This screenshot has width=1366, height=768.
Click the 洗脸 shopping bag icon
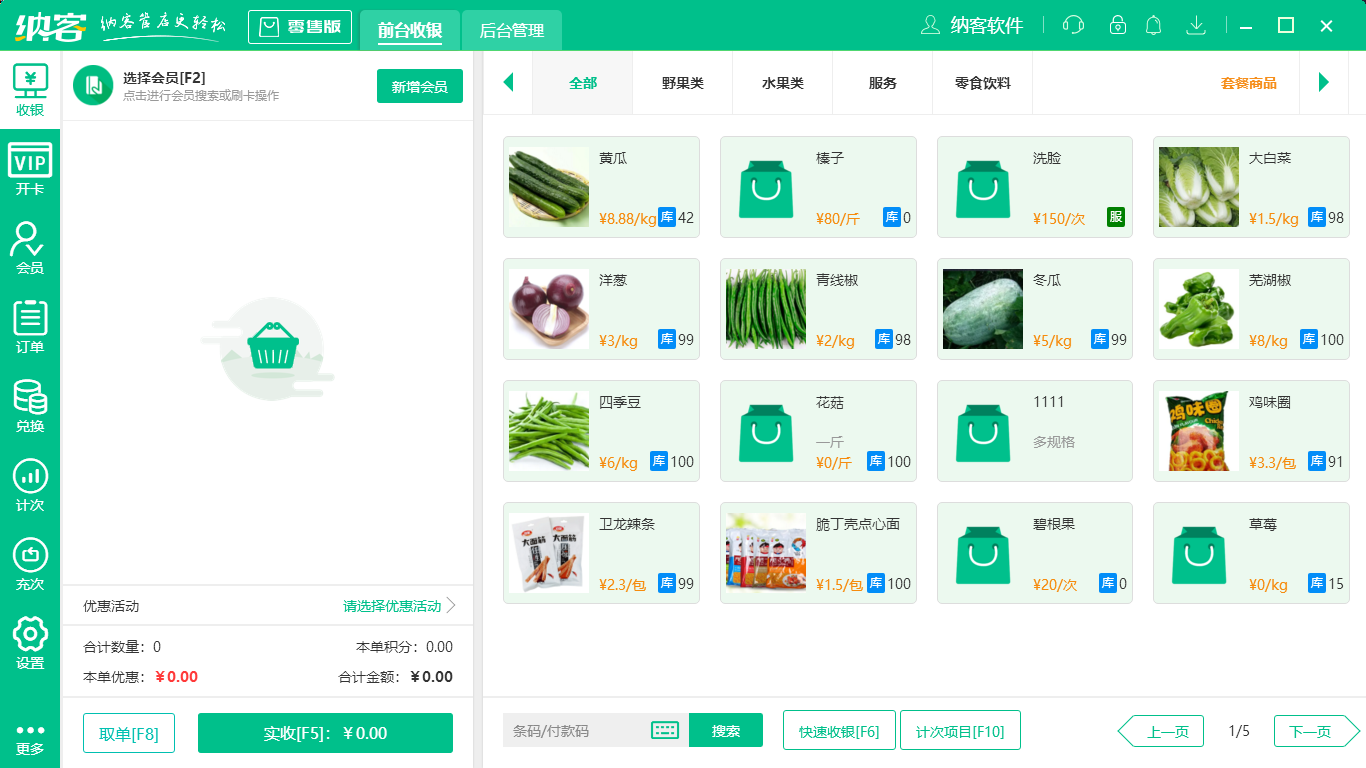click(x=983, y=187)
